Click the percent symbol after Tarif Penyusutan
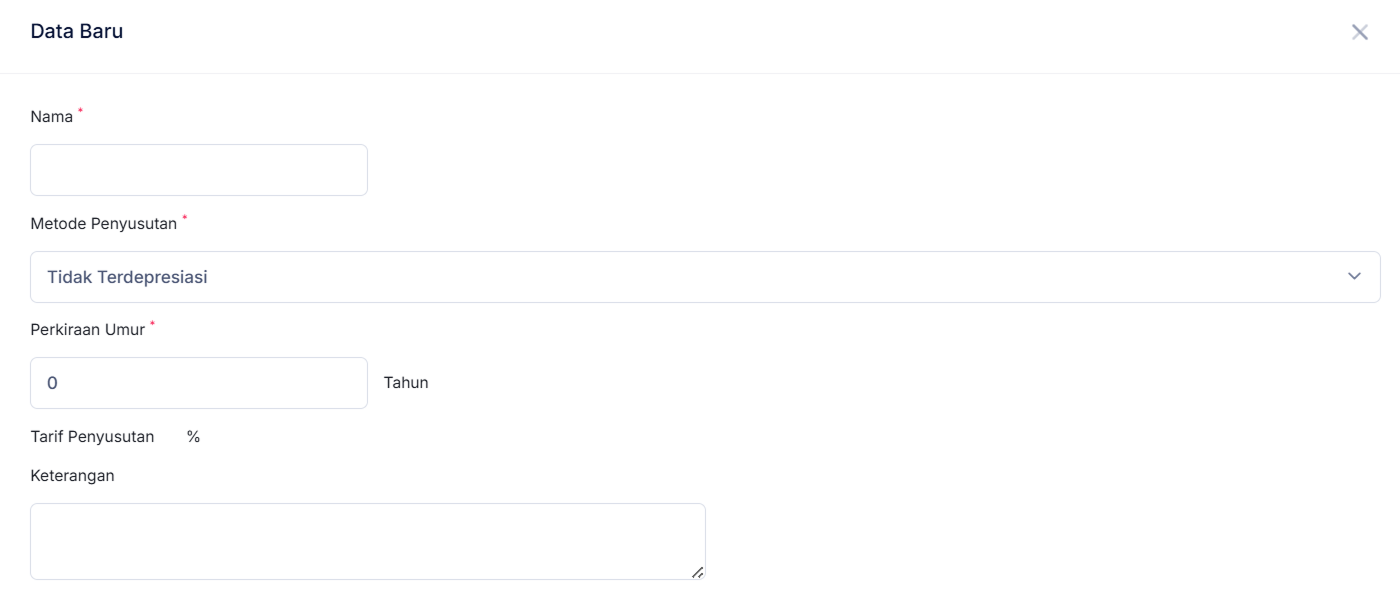This screenshot has width=1400, height=600. point(193,437)
